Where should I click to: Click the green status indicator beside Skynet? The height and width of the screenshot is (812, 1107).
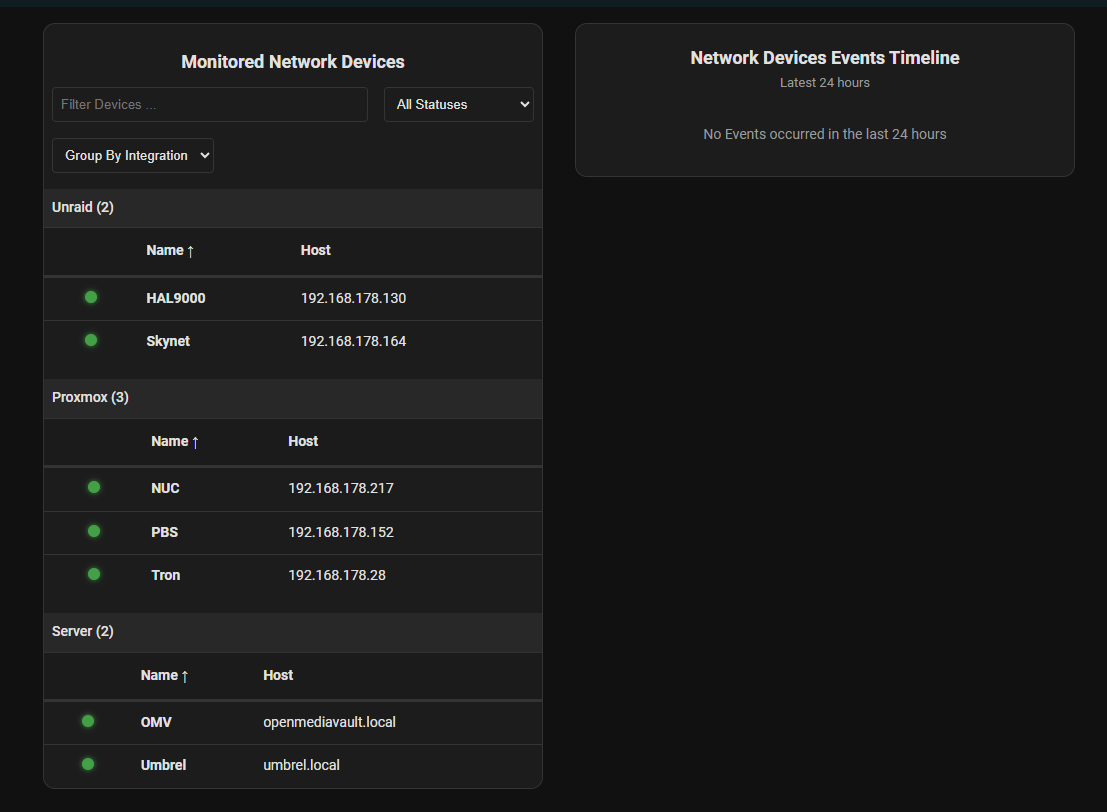point(91,340)
